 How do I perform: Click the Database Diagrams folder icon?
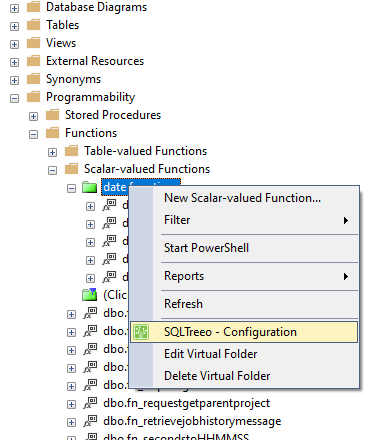(33, 6)
